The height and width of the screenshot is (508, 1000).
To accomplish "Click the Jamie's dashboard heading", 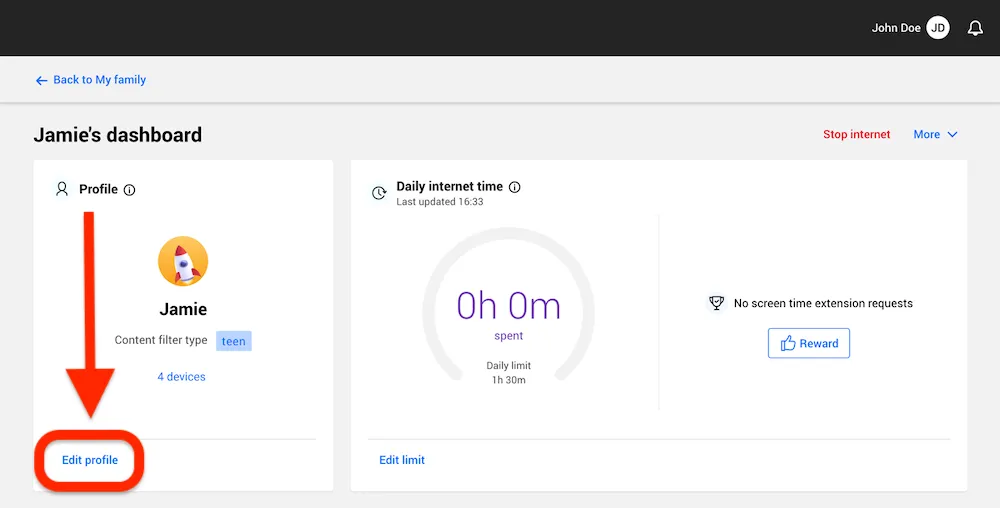I will pyautogui.click(x=118, y=135).
